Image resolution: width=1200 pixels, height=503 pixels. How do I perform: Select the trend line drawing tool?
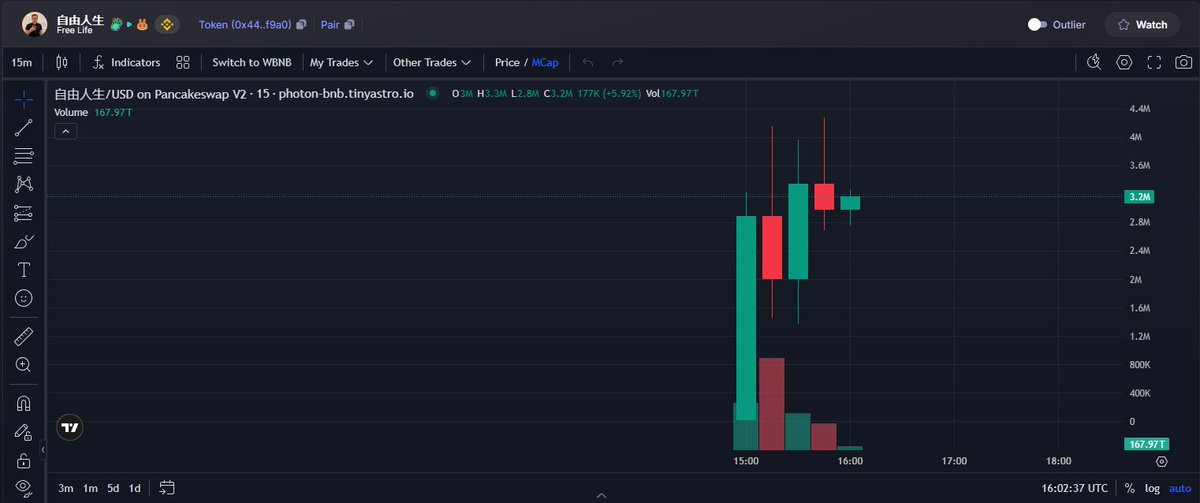click(24, 127)
